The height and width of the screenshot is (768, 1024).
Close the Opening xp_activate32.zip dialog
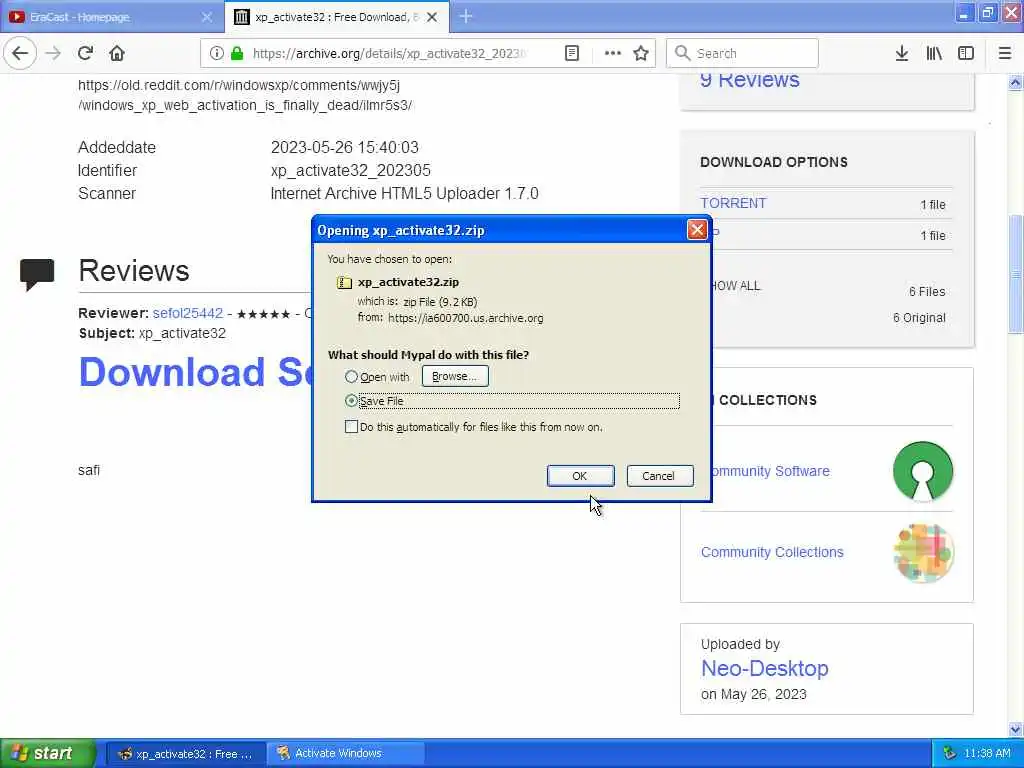click(x=697, y=230)
